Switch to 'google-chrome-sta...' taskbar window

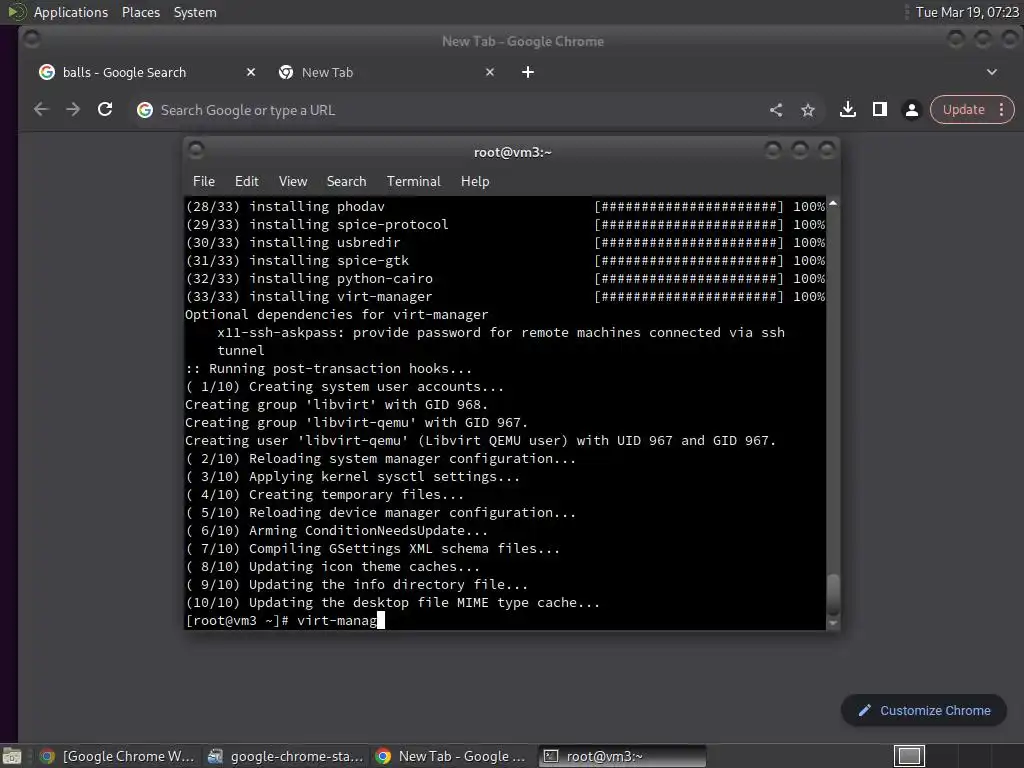coord(285,756)
